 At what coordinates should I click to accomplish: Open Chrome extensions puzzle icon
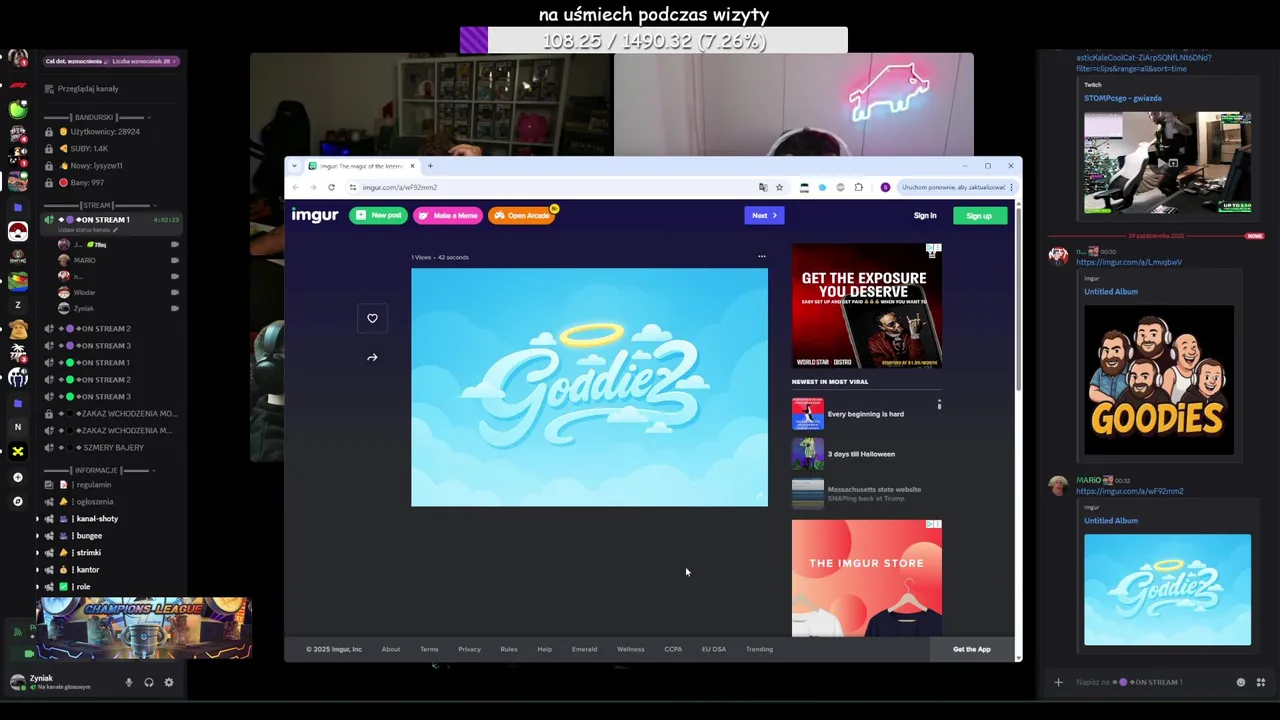[858, 187]
